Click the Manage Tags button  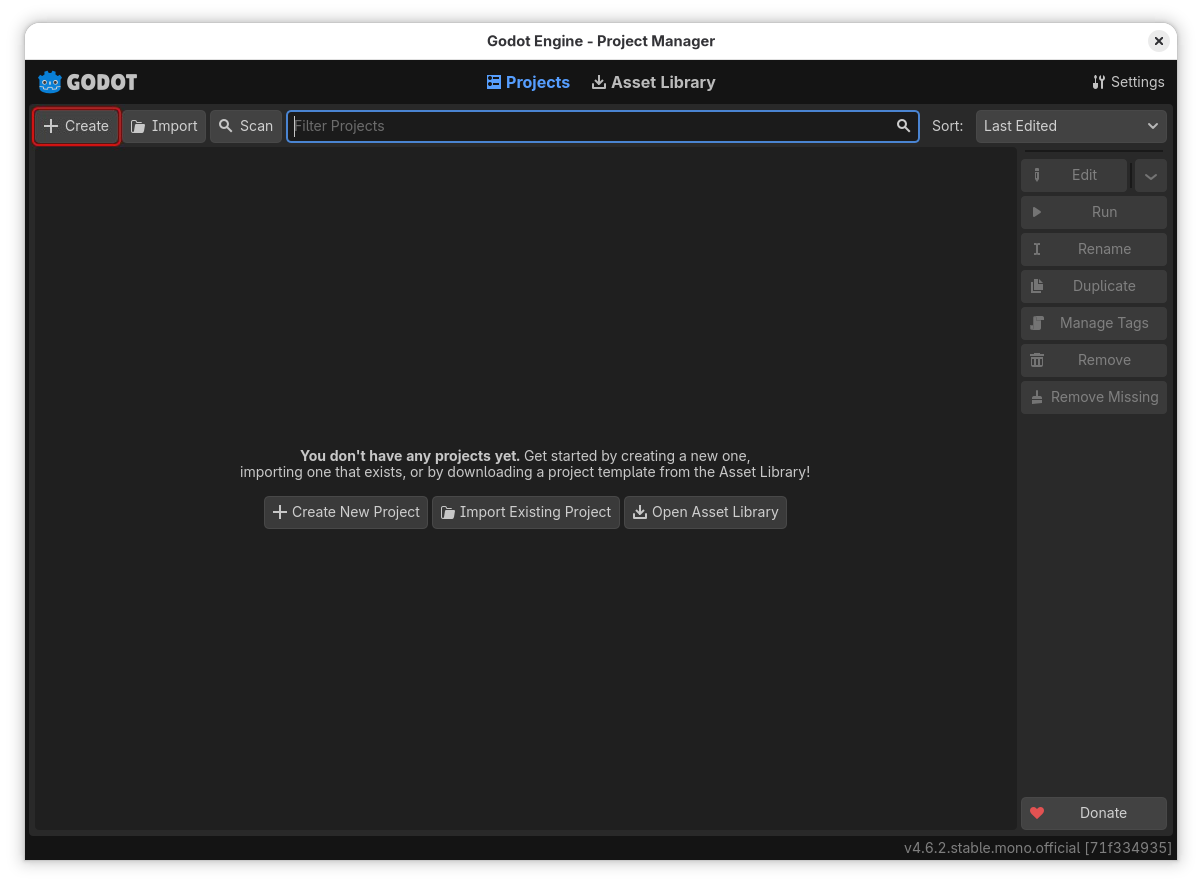point(1094,323)
